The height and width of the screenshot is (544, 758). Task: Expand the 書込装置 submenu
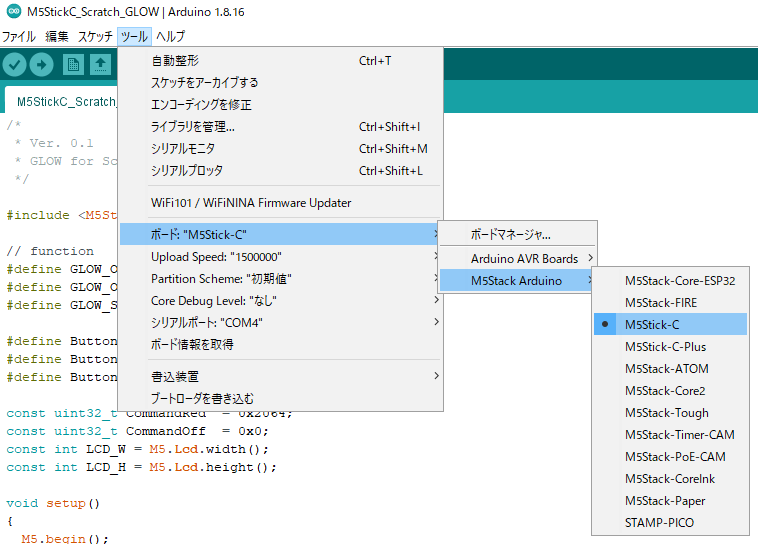(x=281, y=376)
